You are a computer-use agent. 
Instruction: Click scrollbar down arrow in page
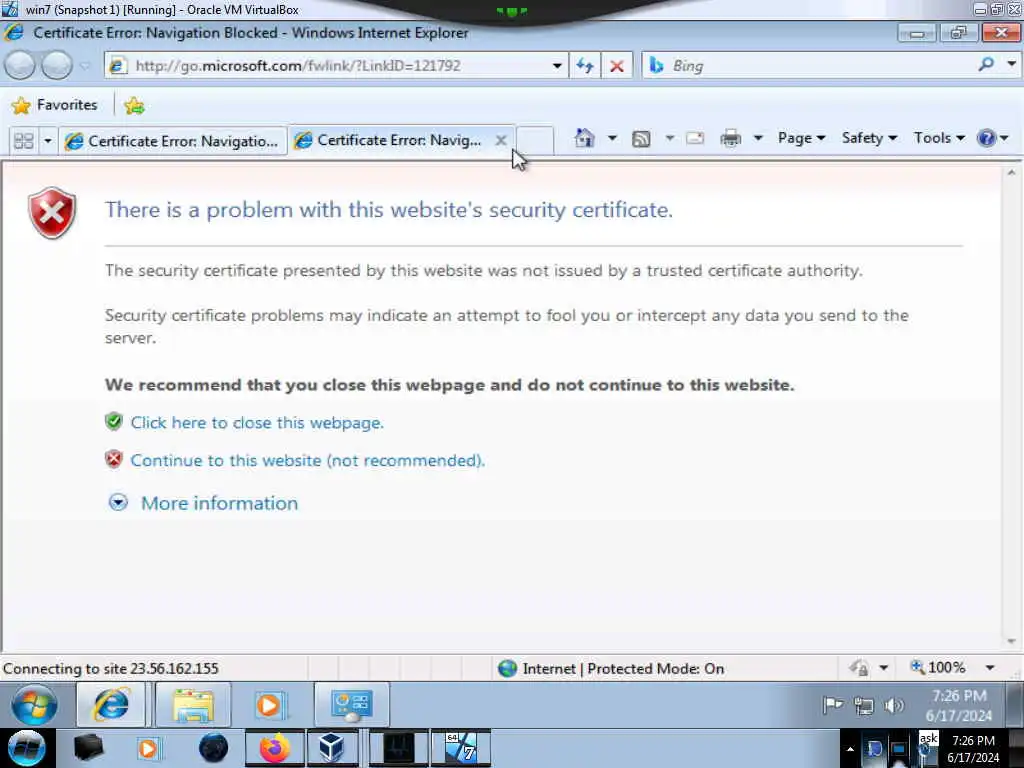coord(1012,641)
